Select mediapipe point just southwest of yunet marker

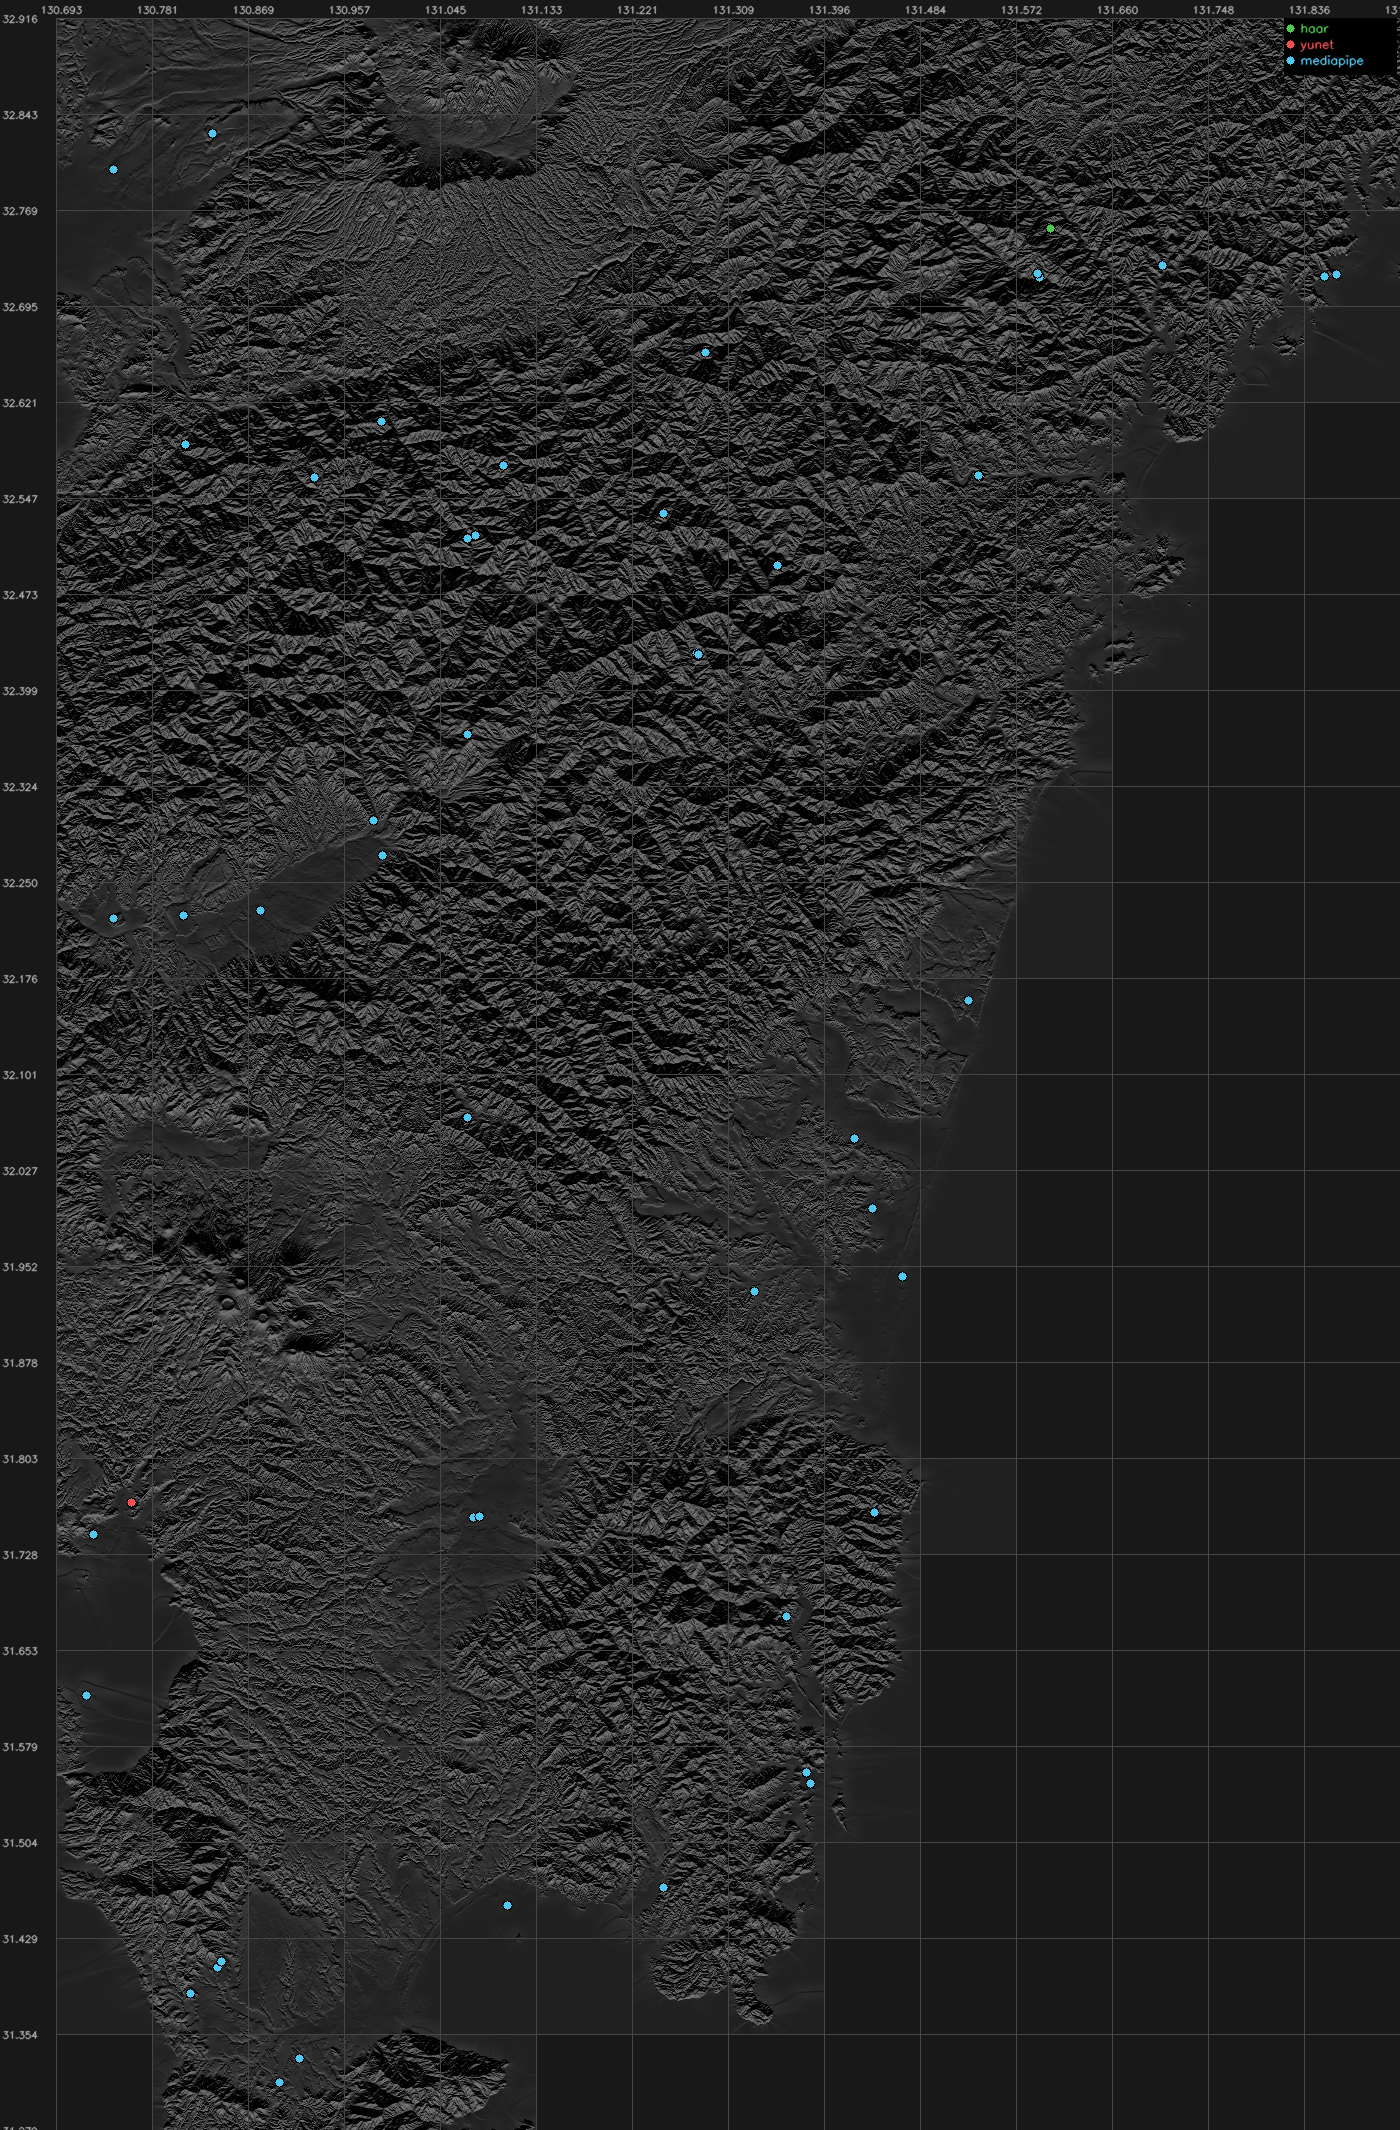tap(94, 1534)
